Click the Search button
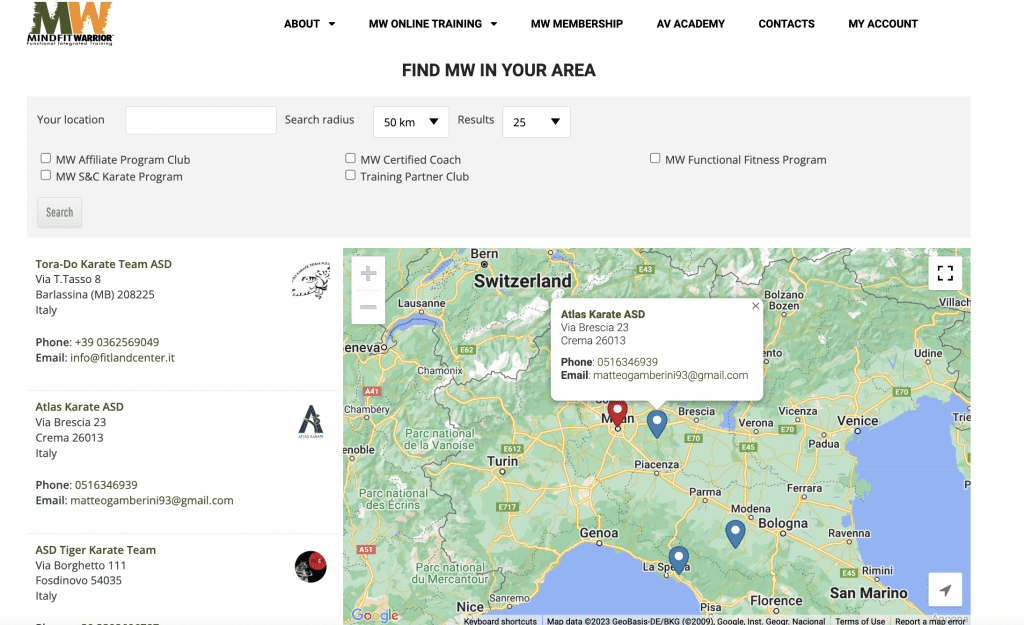The height and width of the screenshot is (625, 1024). click(x=59, y=212)
